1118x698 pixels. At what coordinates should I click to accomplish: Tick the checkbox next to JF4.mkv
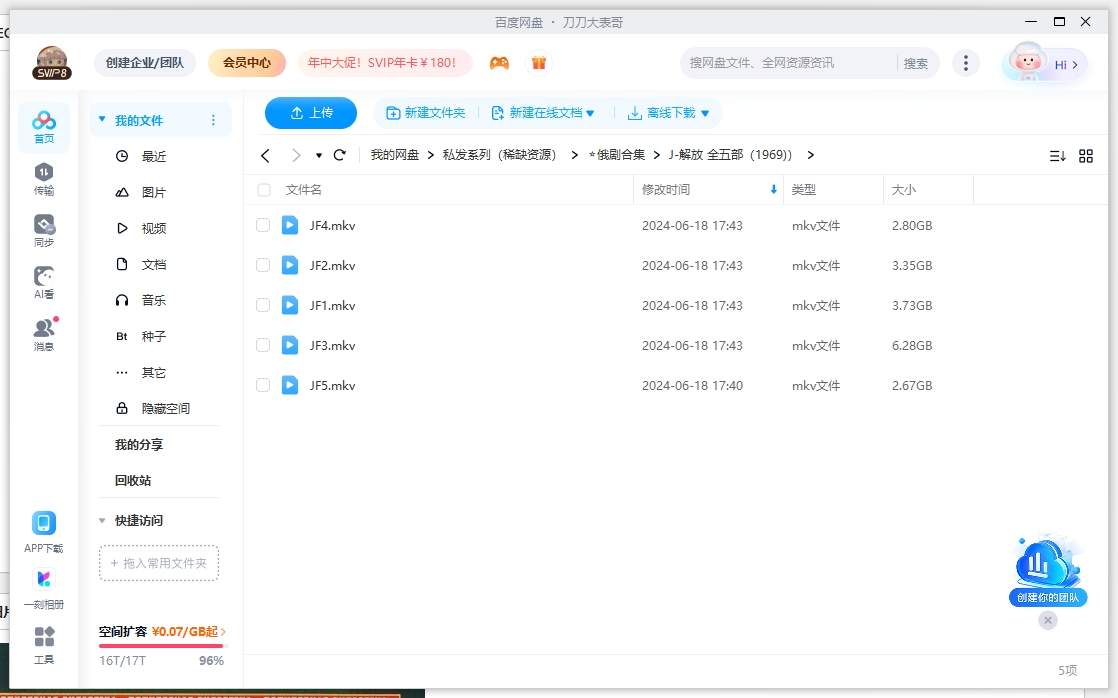pyautogui.click(x=263, y=225)
